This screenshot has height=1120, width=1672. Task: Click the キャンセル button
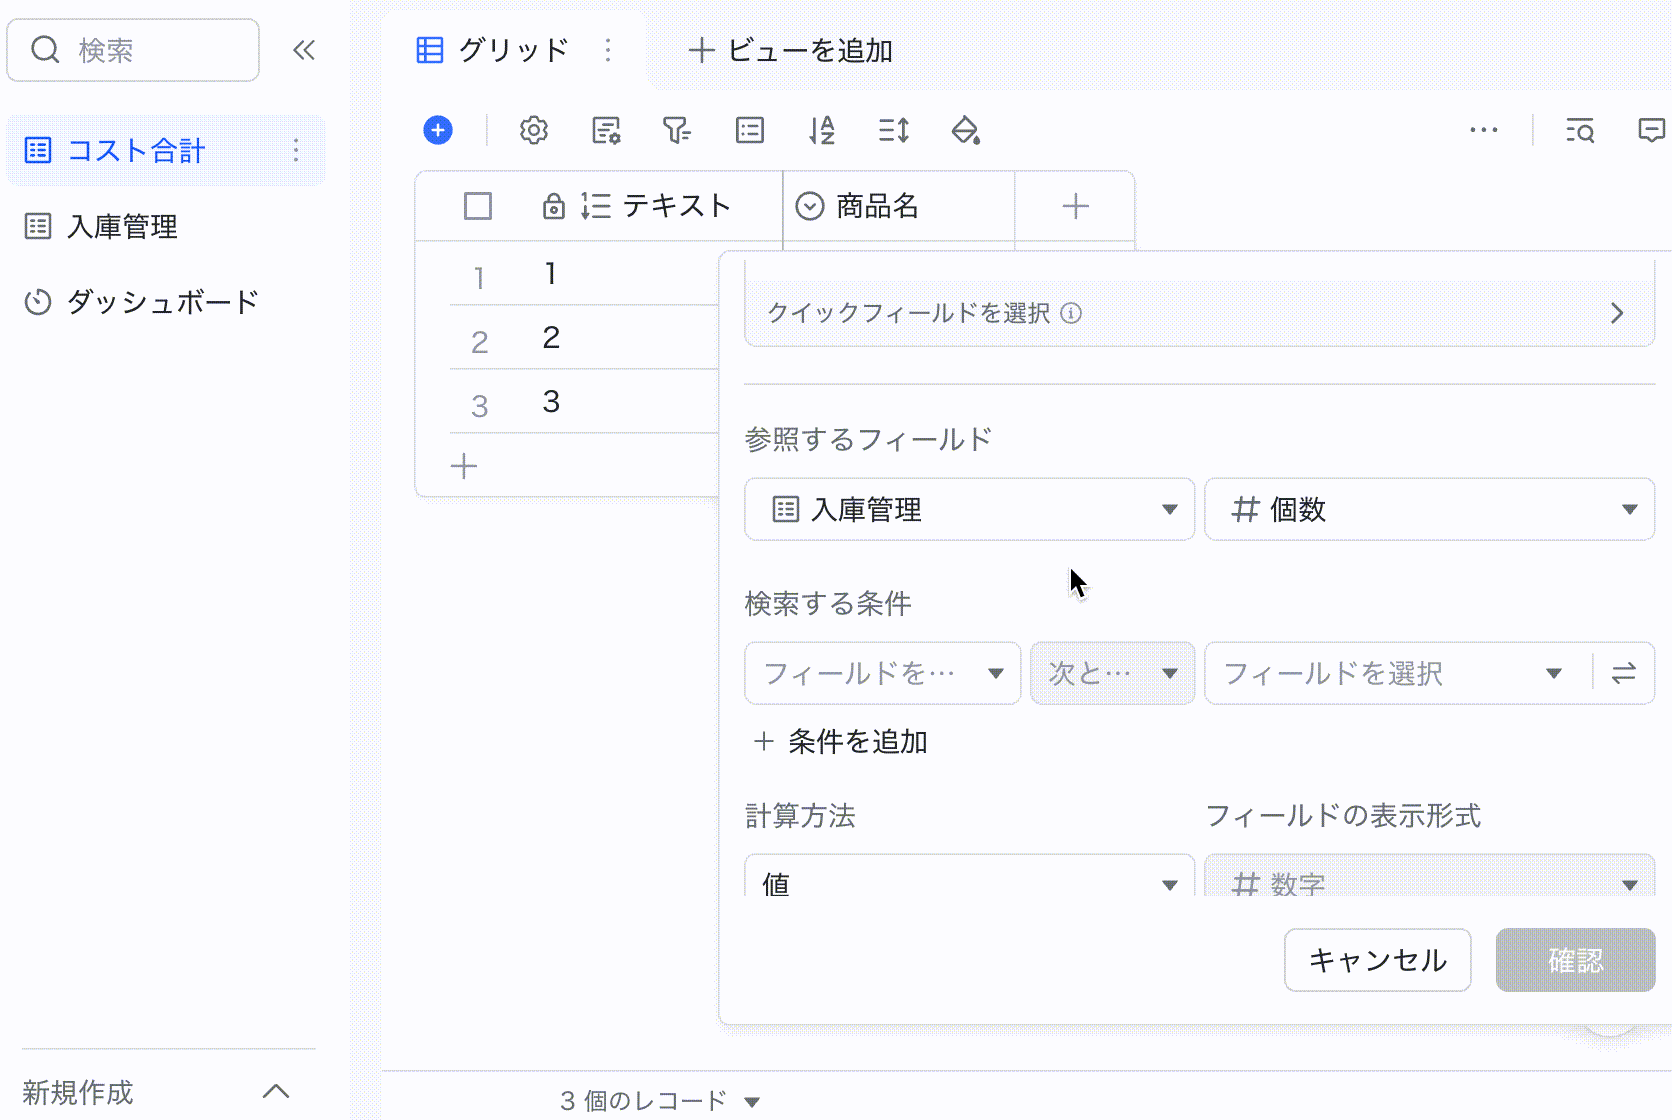[1377, 960]
